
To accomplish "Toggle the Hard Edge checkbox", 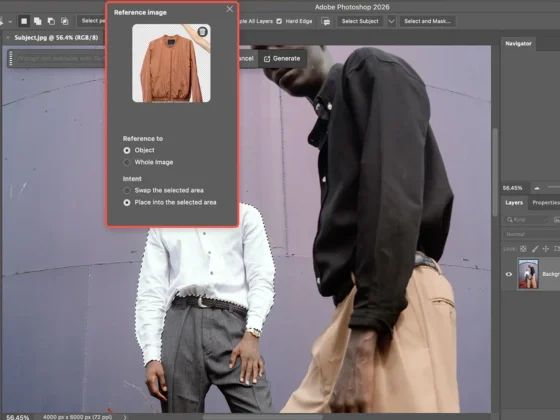I will [x=279, y=21].
